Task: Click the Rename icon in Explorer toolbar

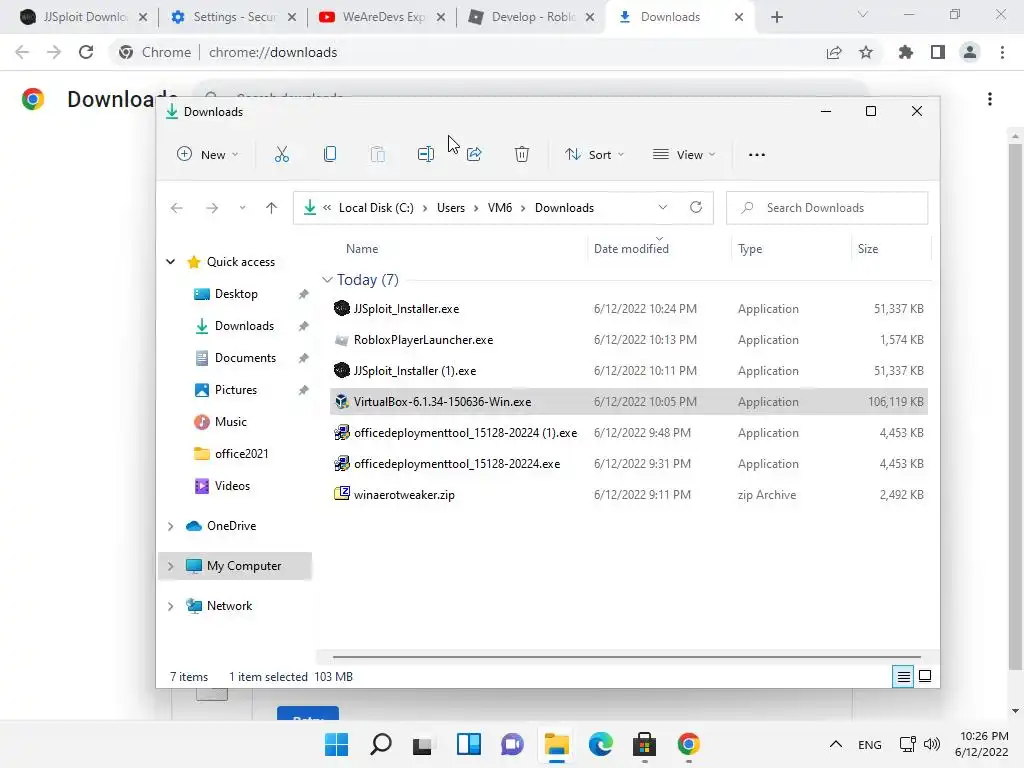Action: [x=426, y=155]
